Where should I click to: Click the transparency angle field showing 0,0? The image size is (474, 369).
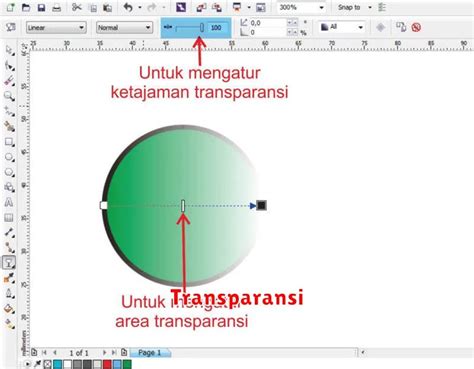(267, 23)
